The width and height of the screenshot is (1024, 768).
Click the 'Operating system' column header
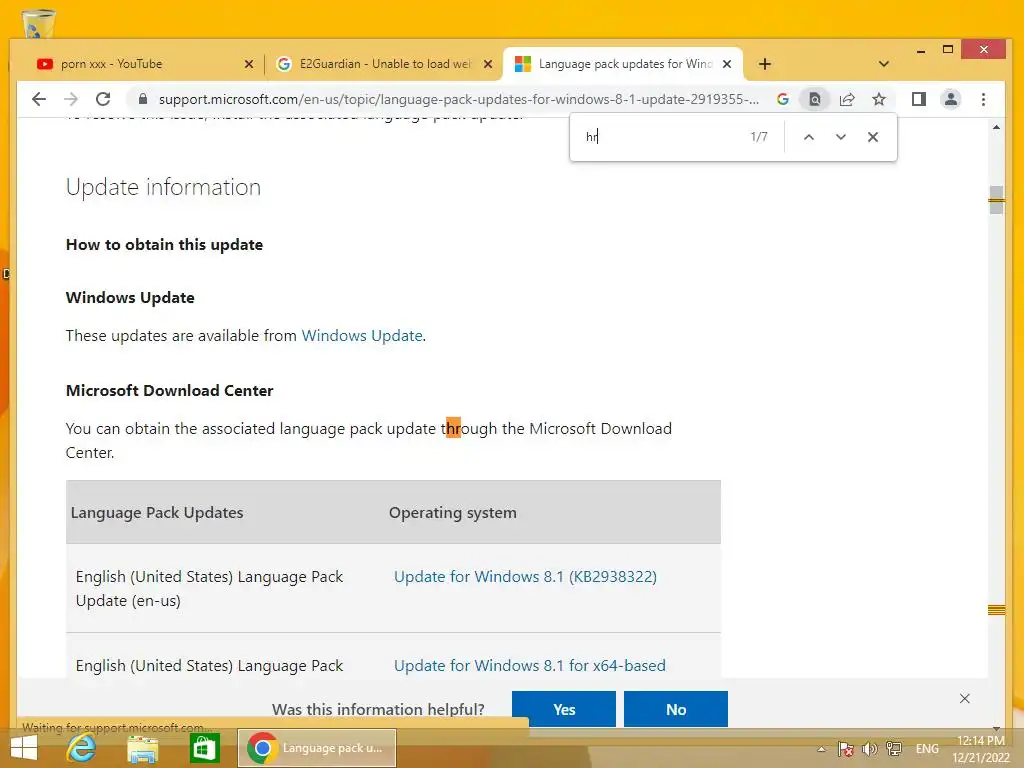pyautogui.click(x=453, y=513)
